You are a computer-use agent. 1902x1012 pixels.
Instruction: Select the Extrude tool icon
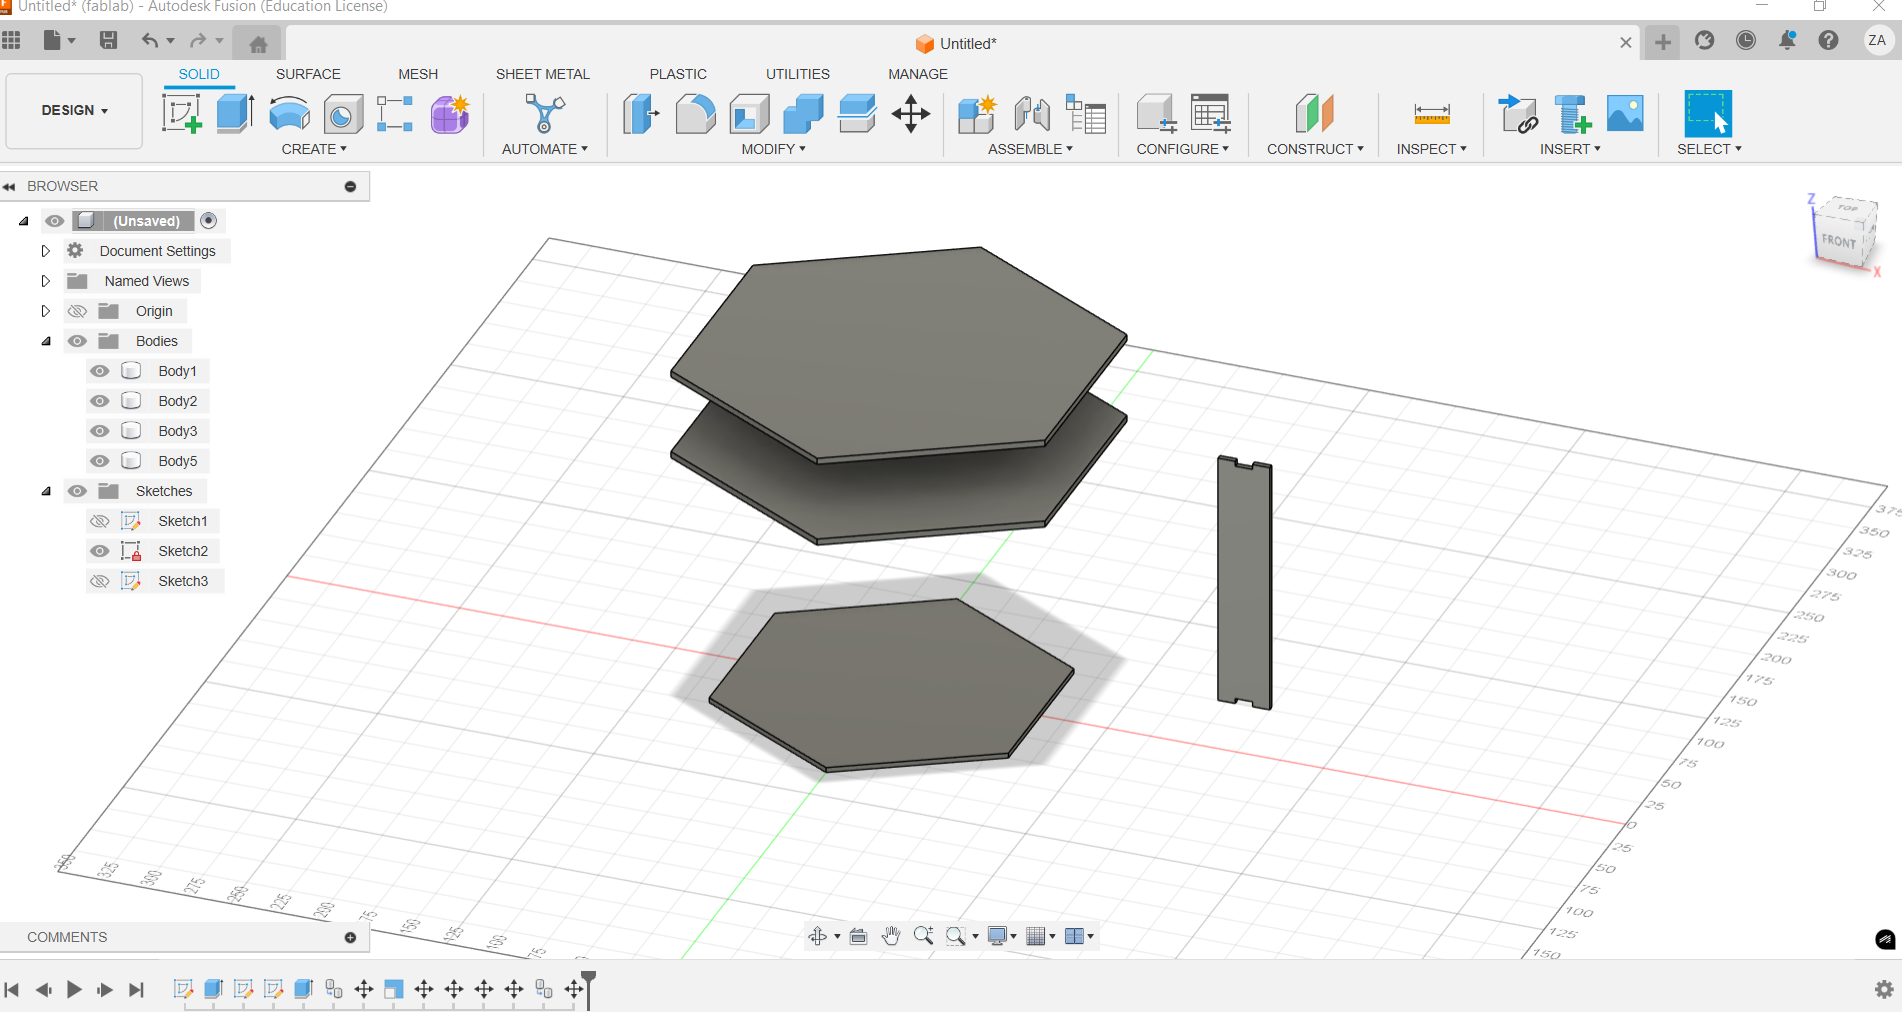(235, 114)
